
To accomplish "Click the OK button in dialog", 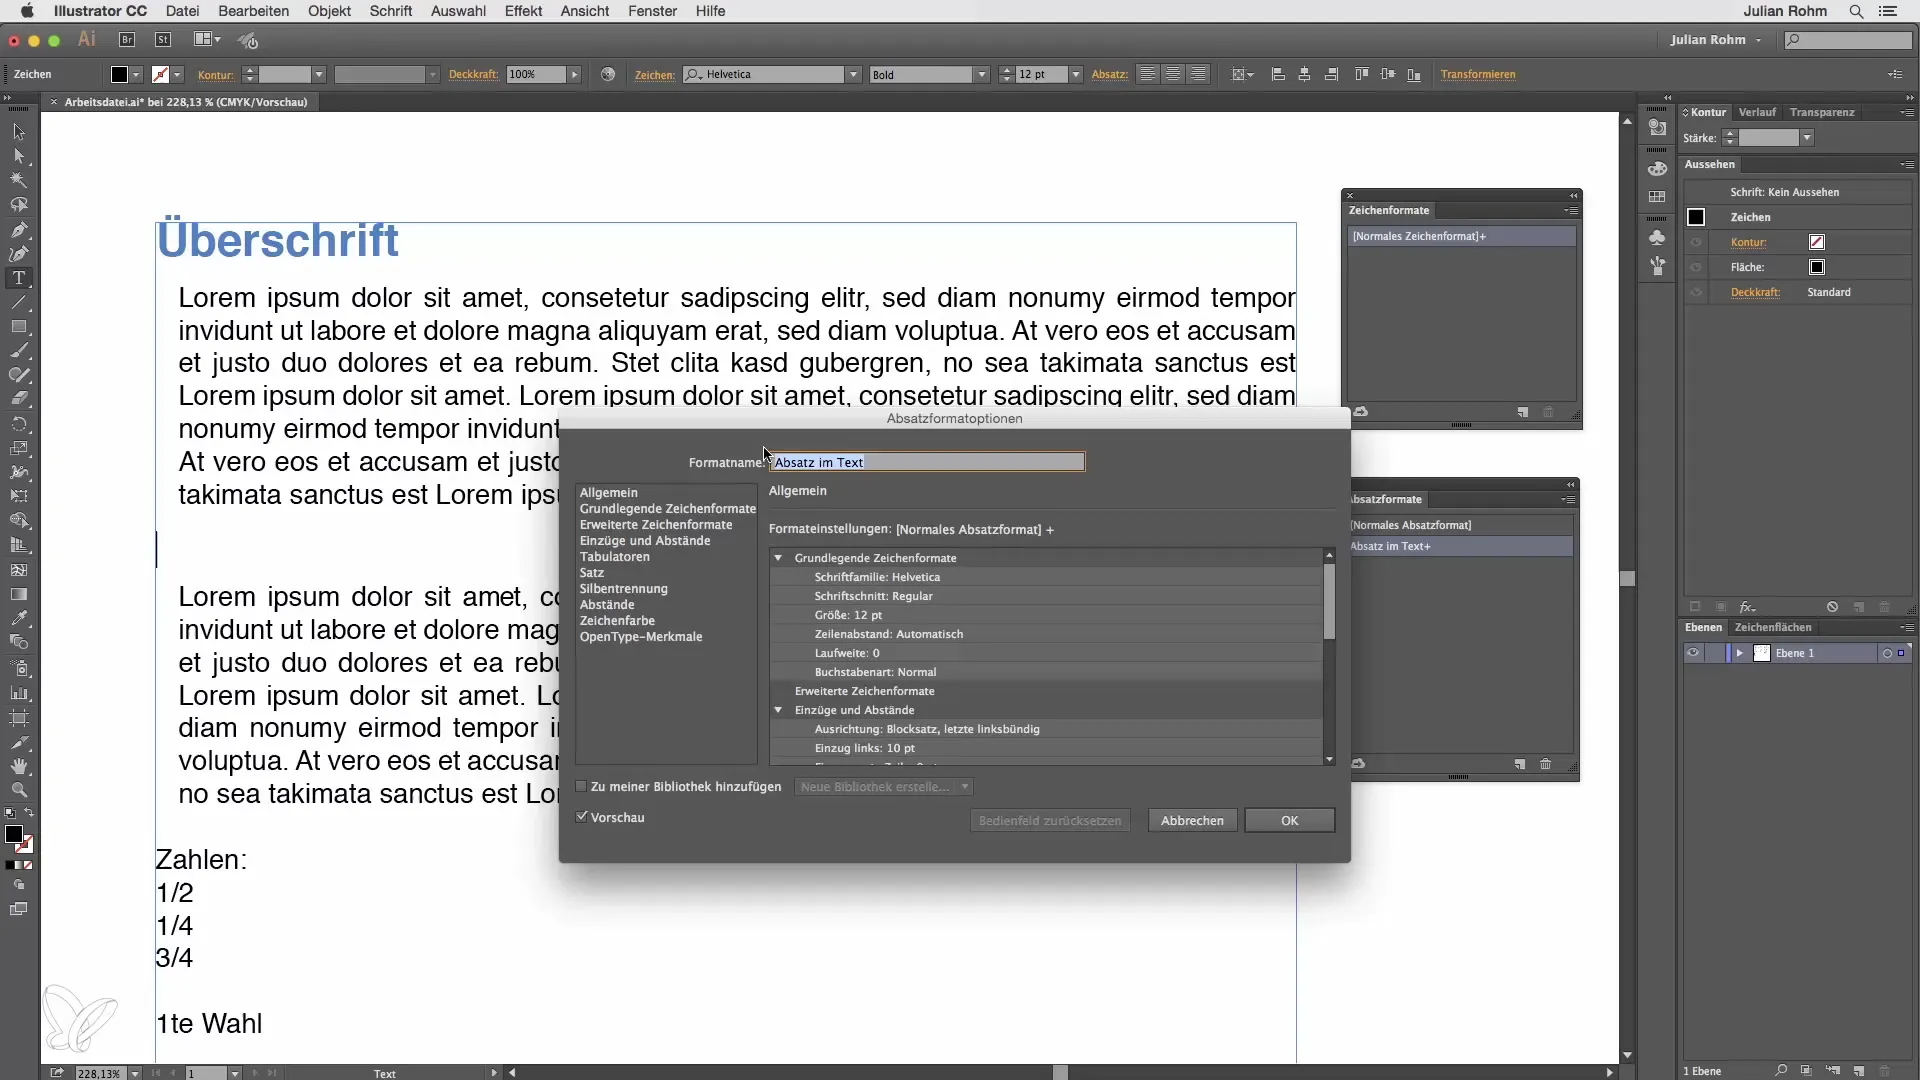I will point(1289,820).
